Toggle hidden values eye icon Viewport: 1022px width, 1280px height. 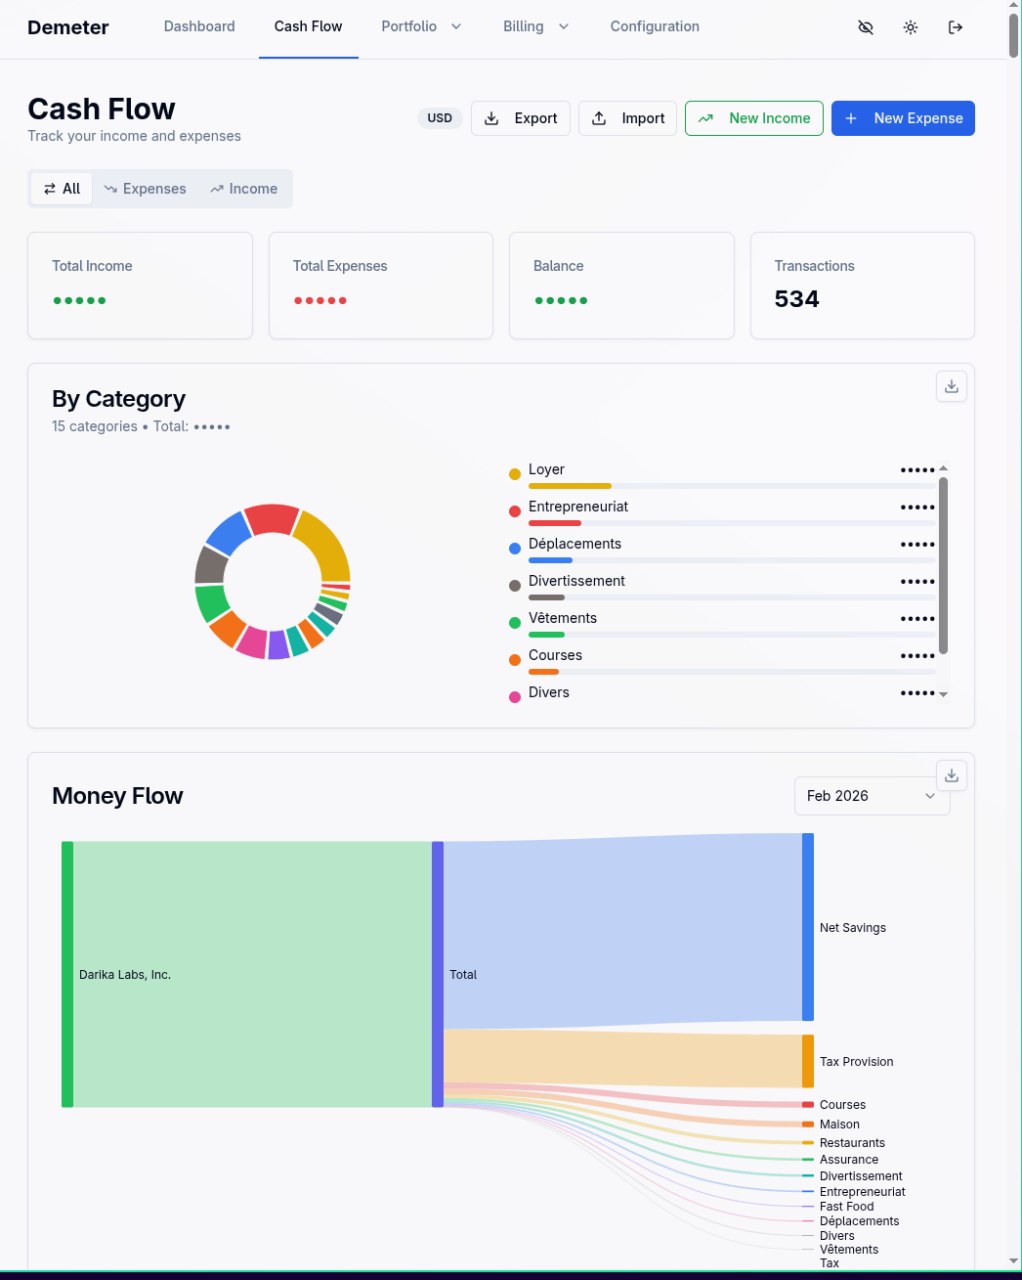point(866,27)
